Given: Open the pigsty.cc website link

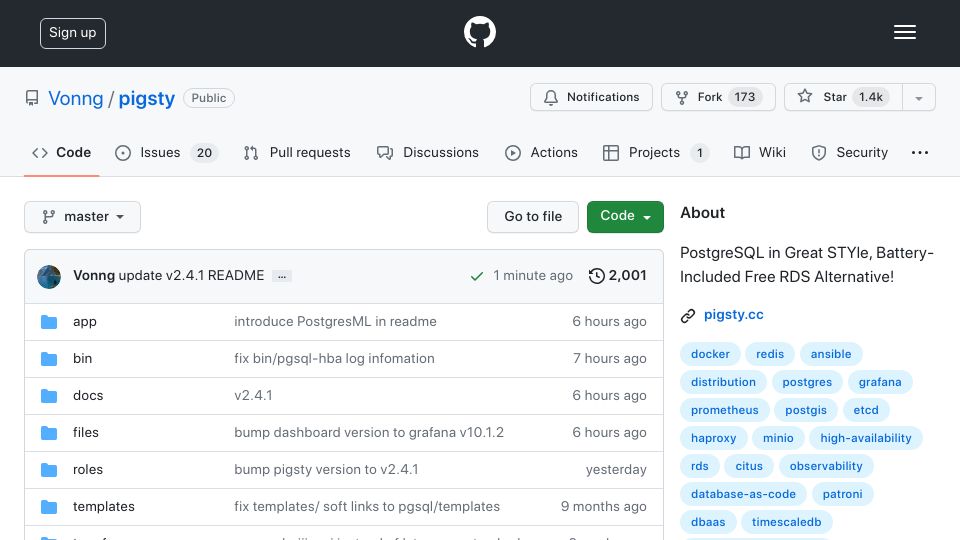Looking at the screenshot, I should click(x=733, y=315).
